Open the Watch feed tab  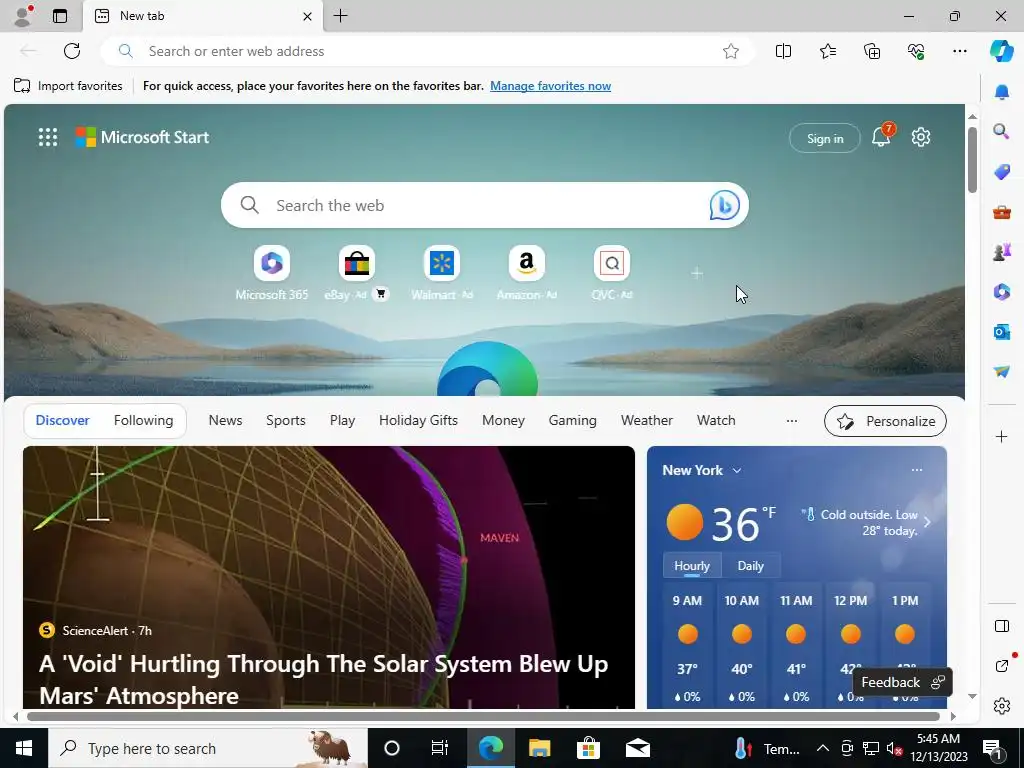tap(716, 421)
